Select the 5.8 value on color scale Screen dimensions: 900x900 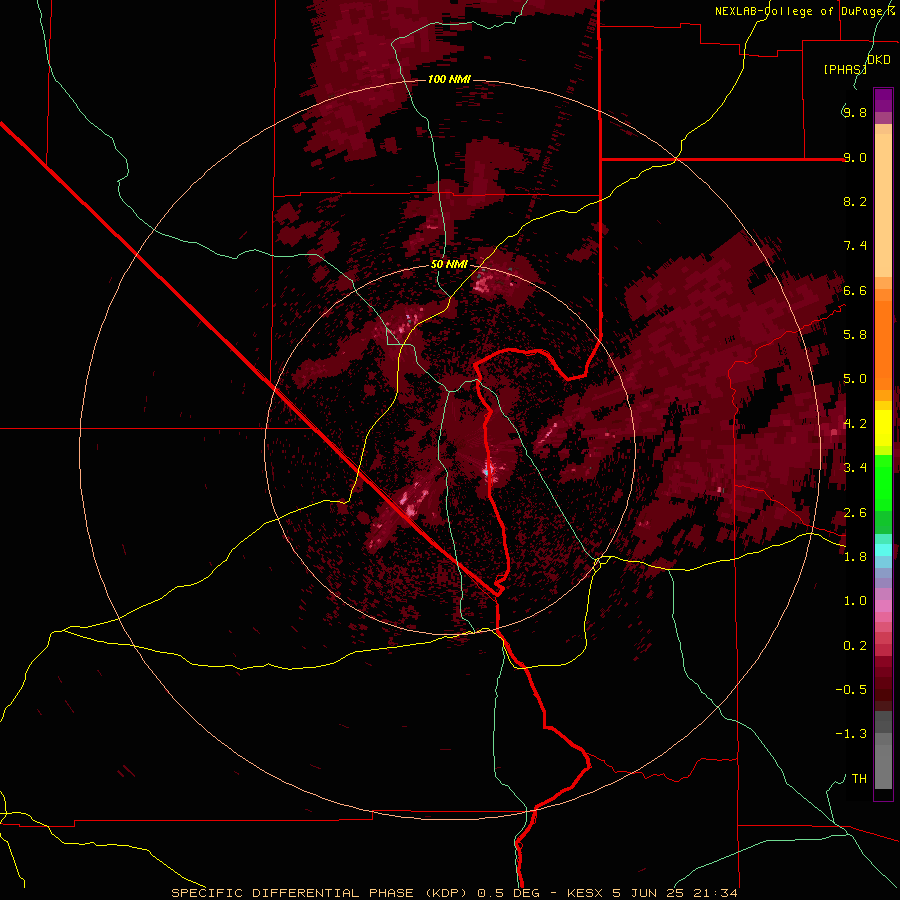[855, 335]
